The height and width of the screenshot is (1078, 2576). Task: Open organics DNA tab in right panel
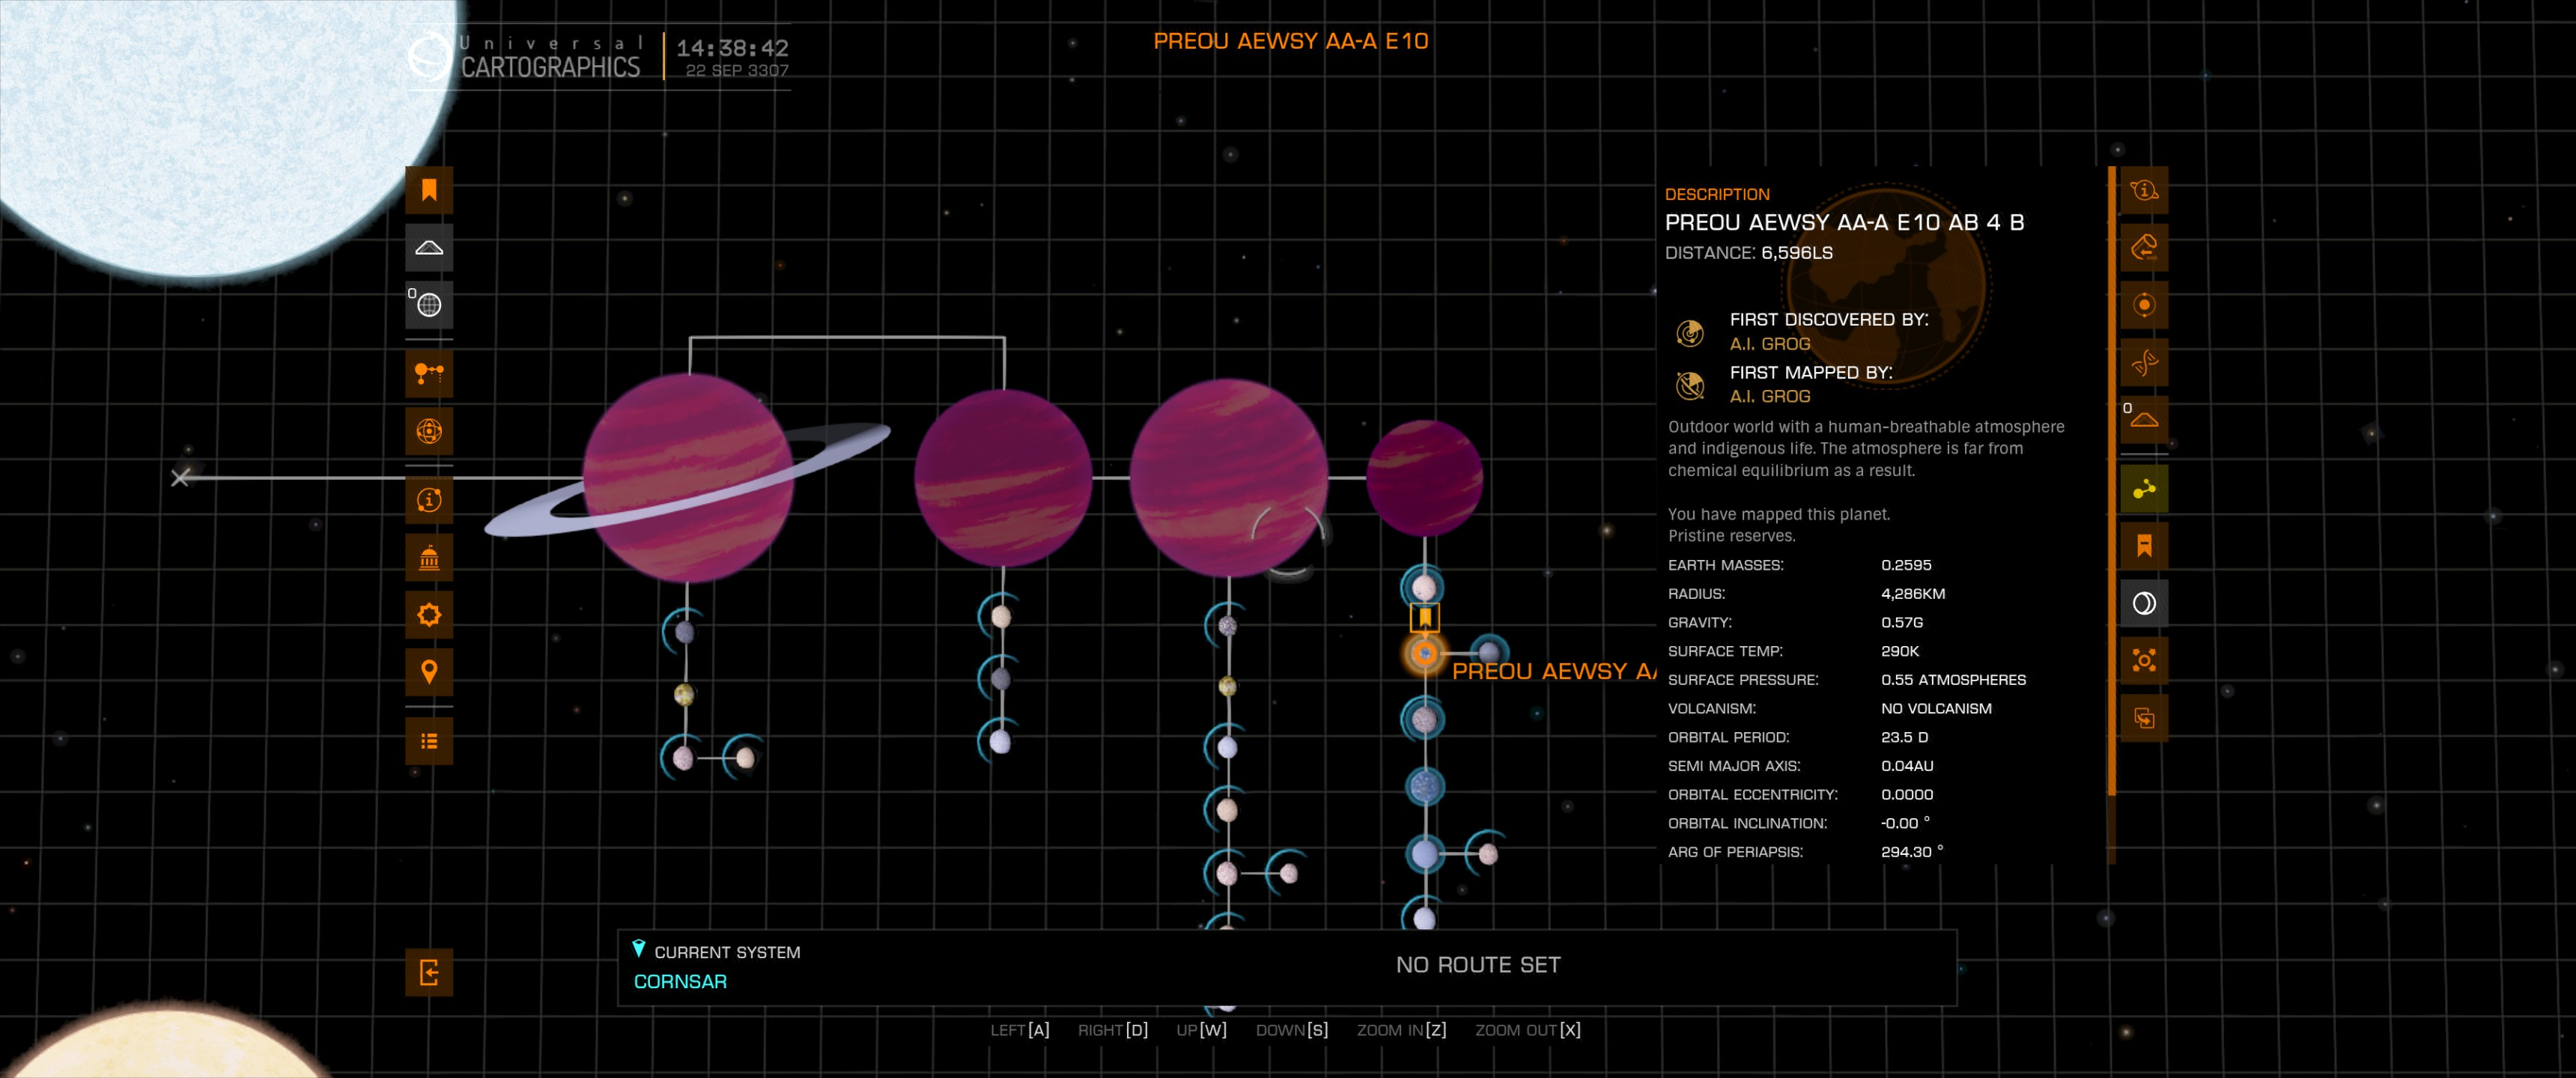click(x=2144, y=362)
